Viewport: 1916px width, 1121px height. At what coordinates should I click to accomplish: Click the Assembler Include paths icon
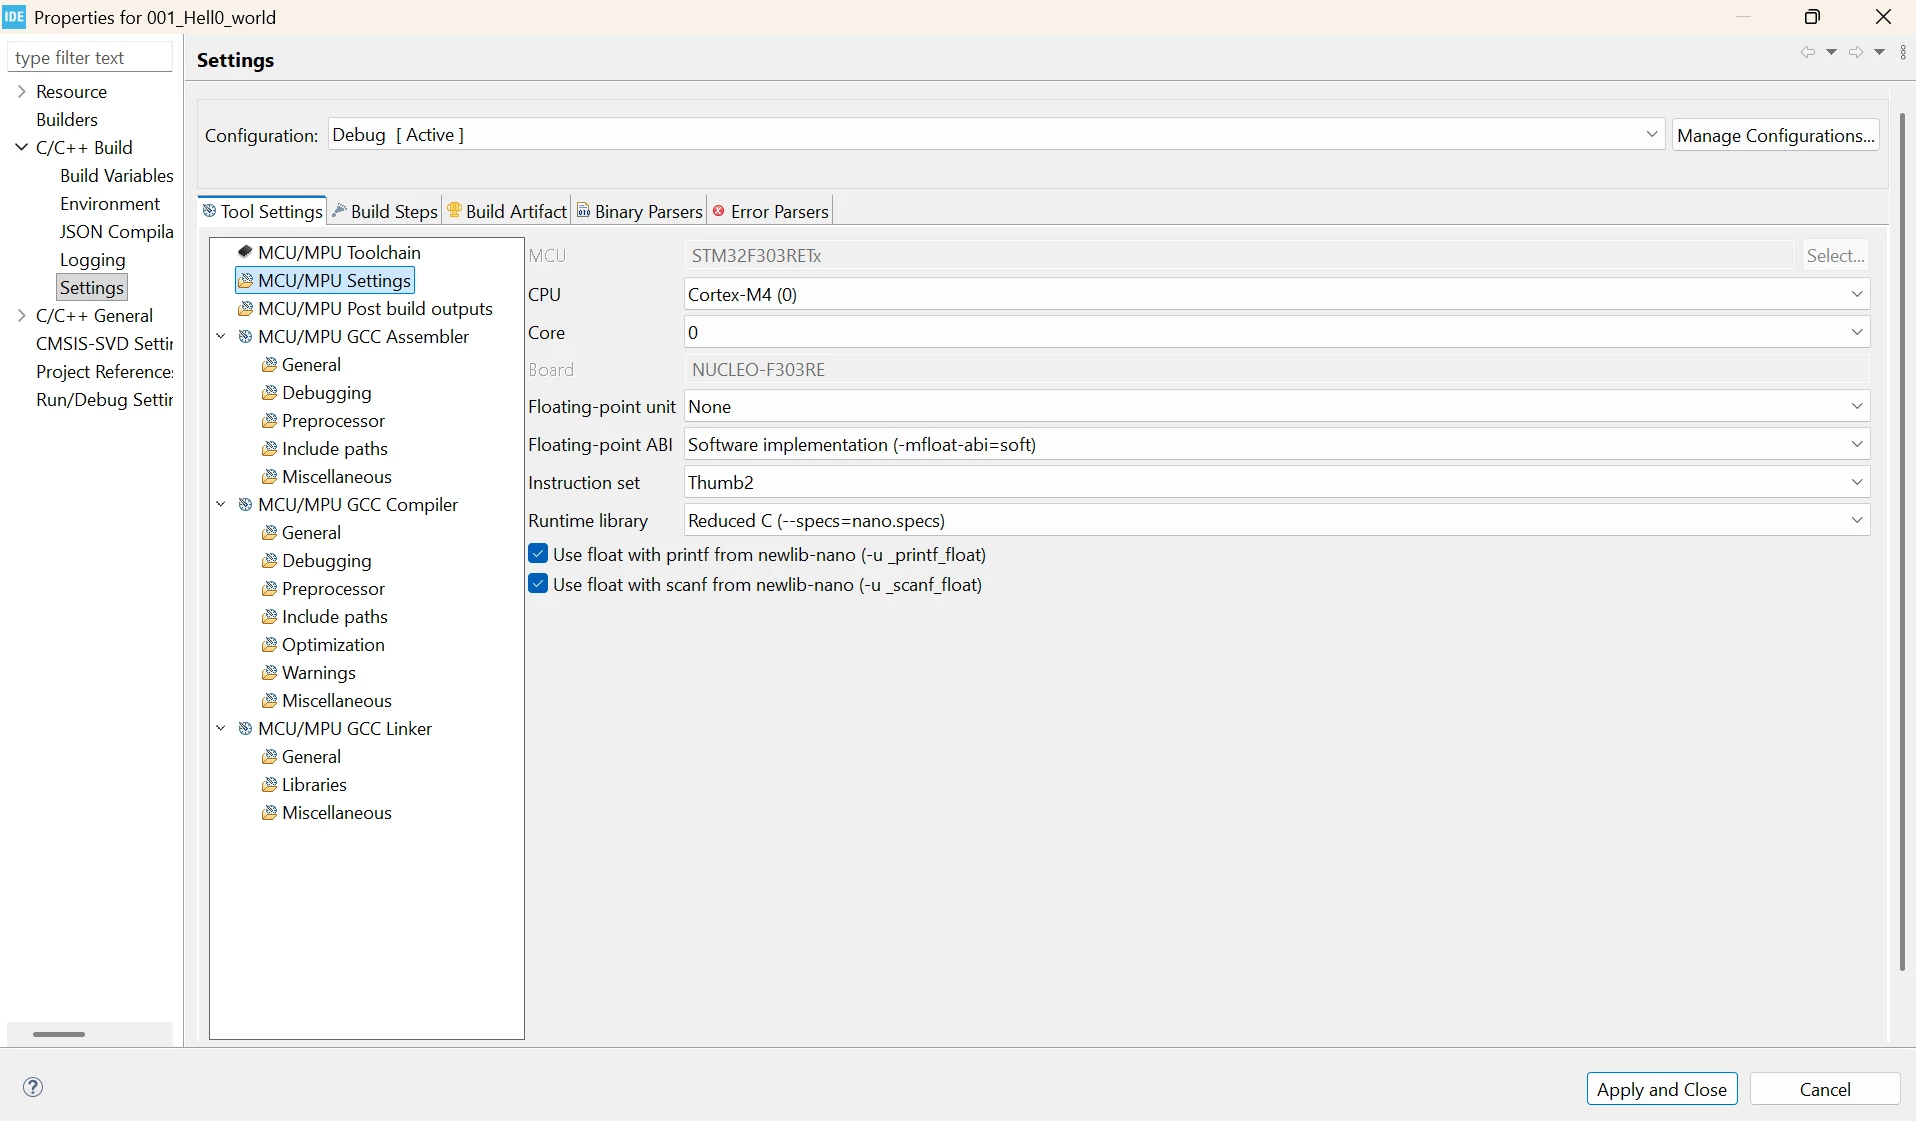point(269,448)
